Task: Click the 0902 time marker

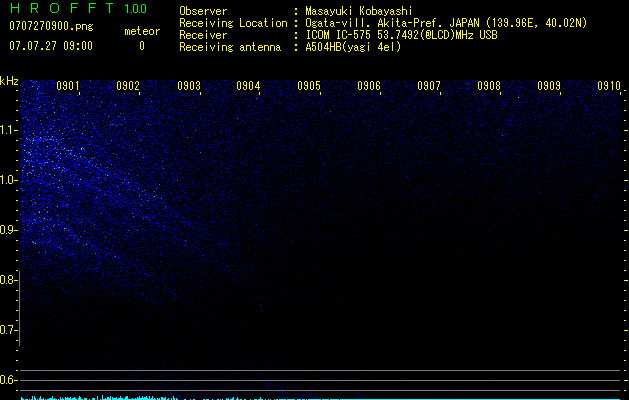Action: [128, 86]
